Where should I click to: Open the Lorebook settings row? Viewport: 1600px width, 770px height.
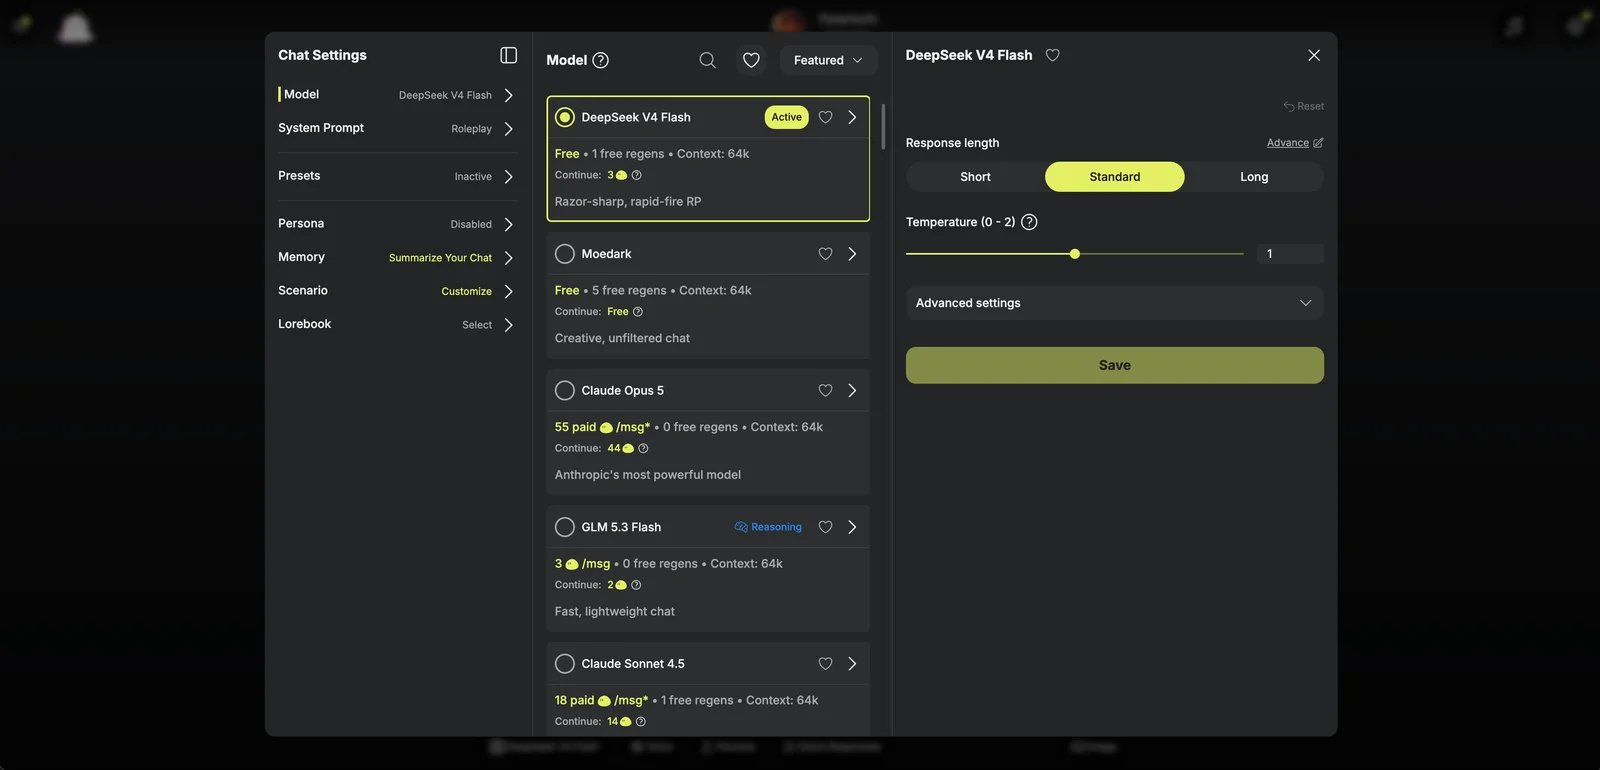397,324
